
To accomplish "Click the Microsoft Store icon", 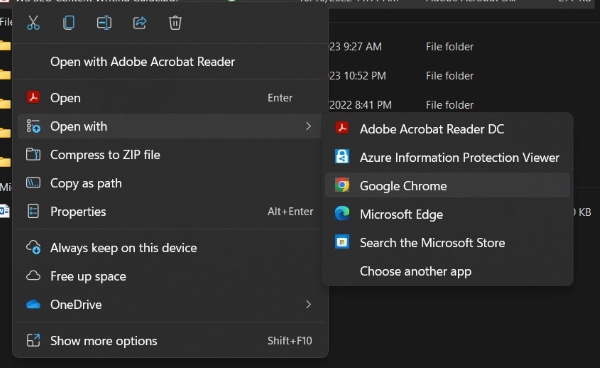I will coord(342,242).
